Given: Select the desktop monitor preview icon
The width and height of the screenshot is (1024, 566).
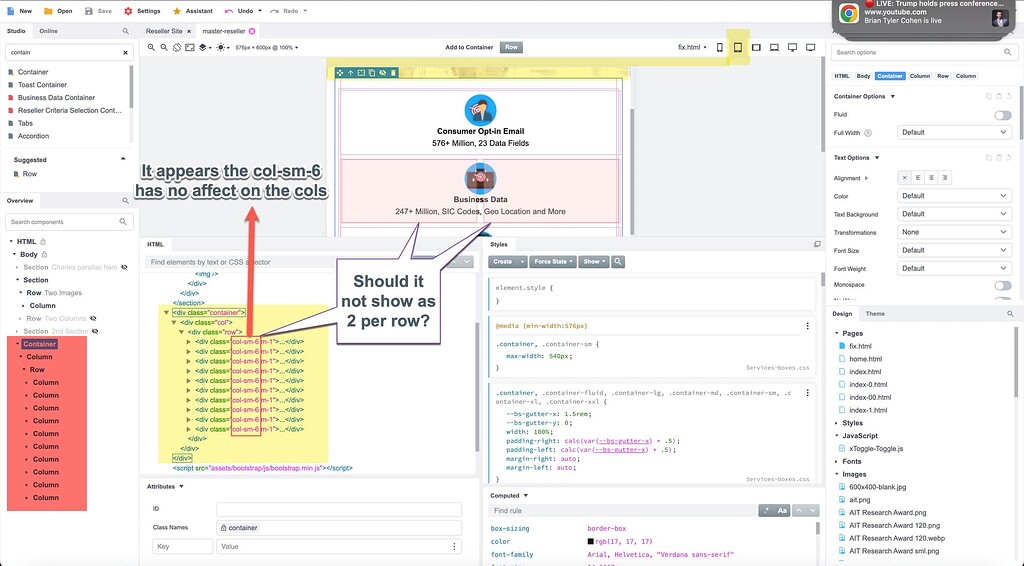Looking at the screenshot, I should [792, 48].
